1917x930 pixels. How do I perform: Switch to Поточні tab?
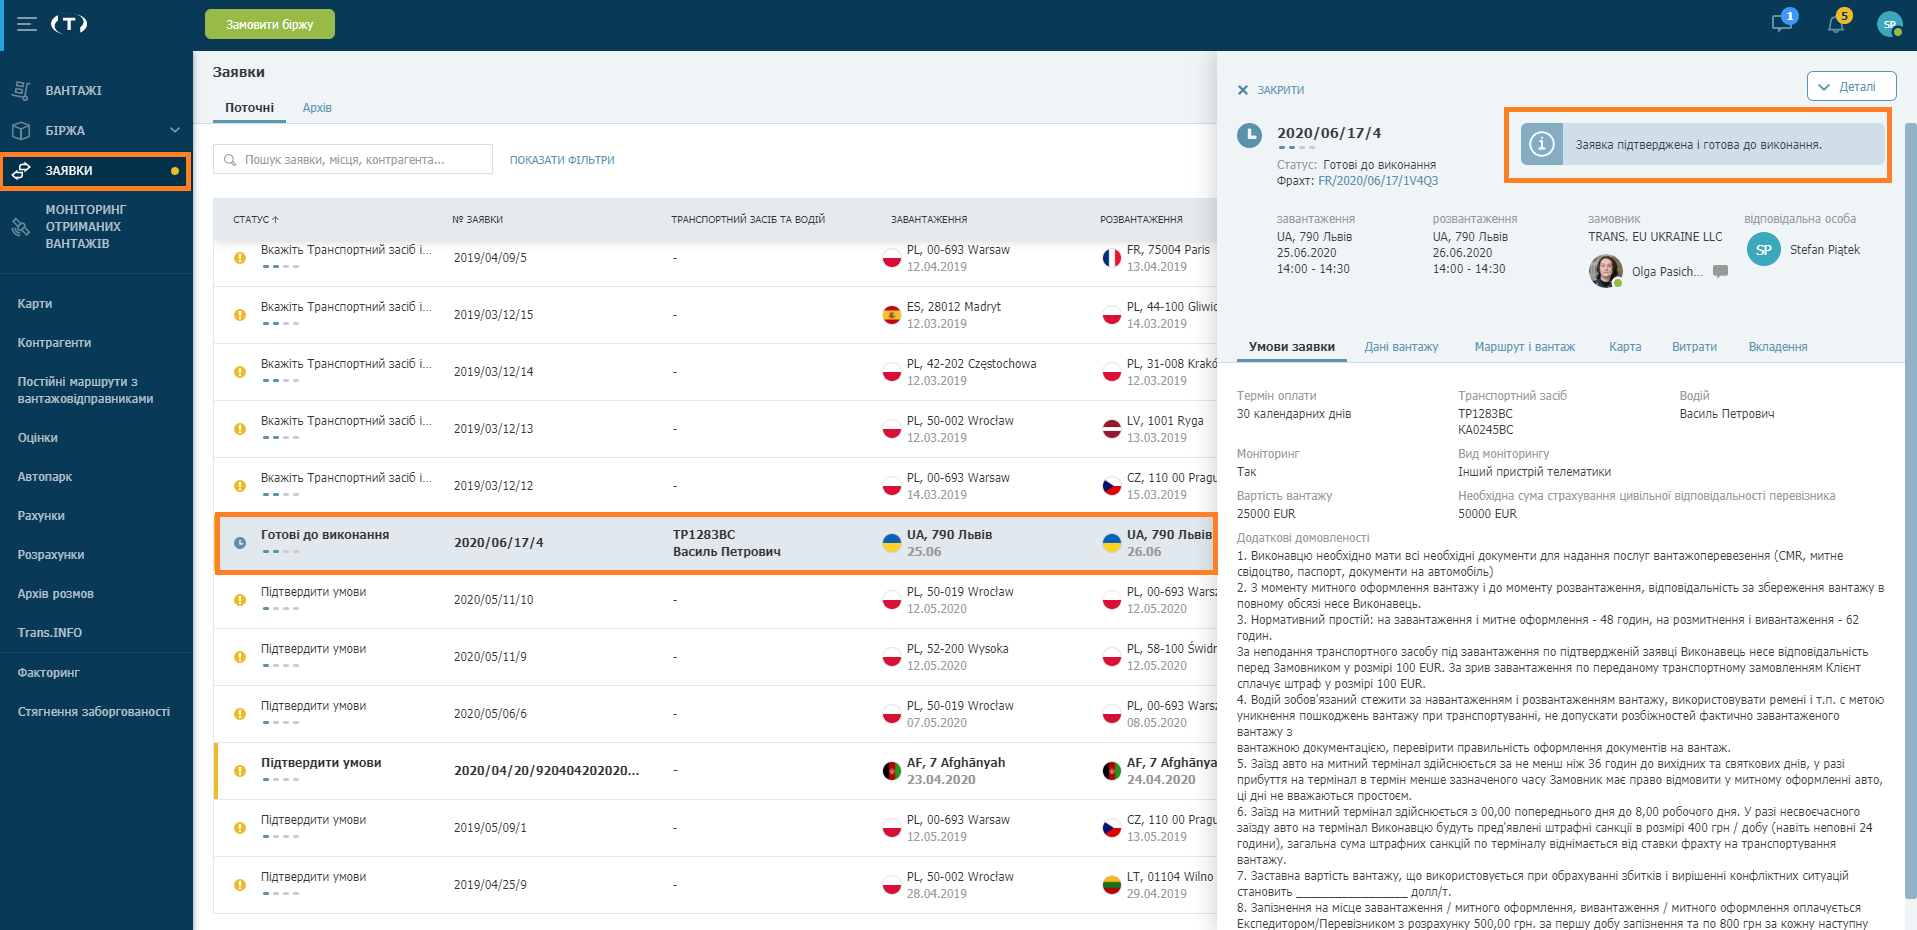249,108
